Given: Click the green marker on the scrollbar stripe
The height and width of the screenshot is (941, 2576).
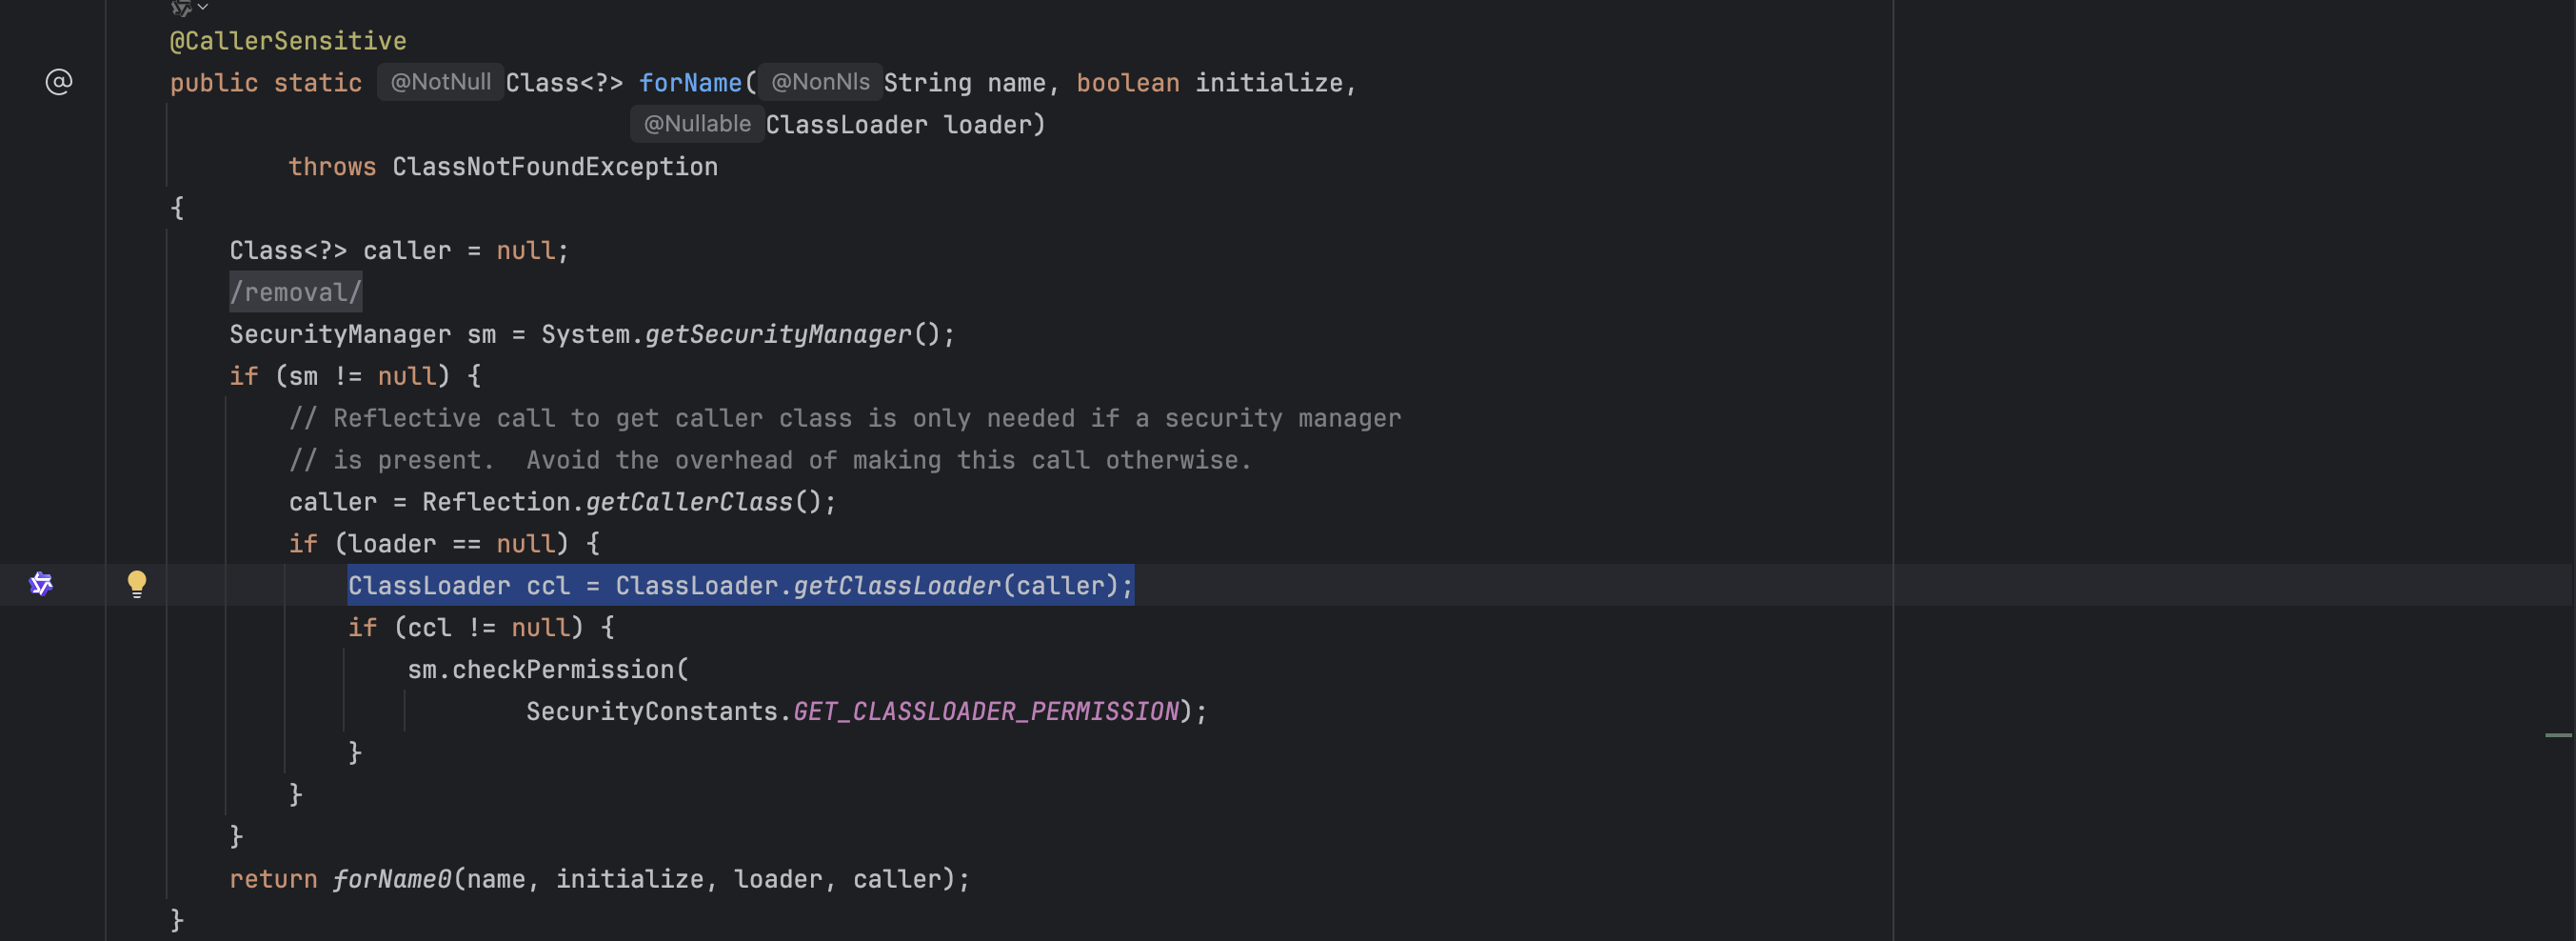Looking at the screenshot, I should coord(2557,735).
